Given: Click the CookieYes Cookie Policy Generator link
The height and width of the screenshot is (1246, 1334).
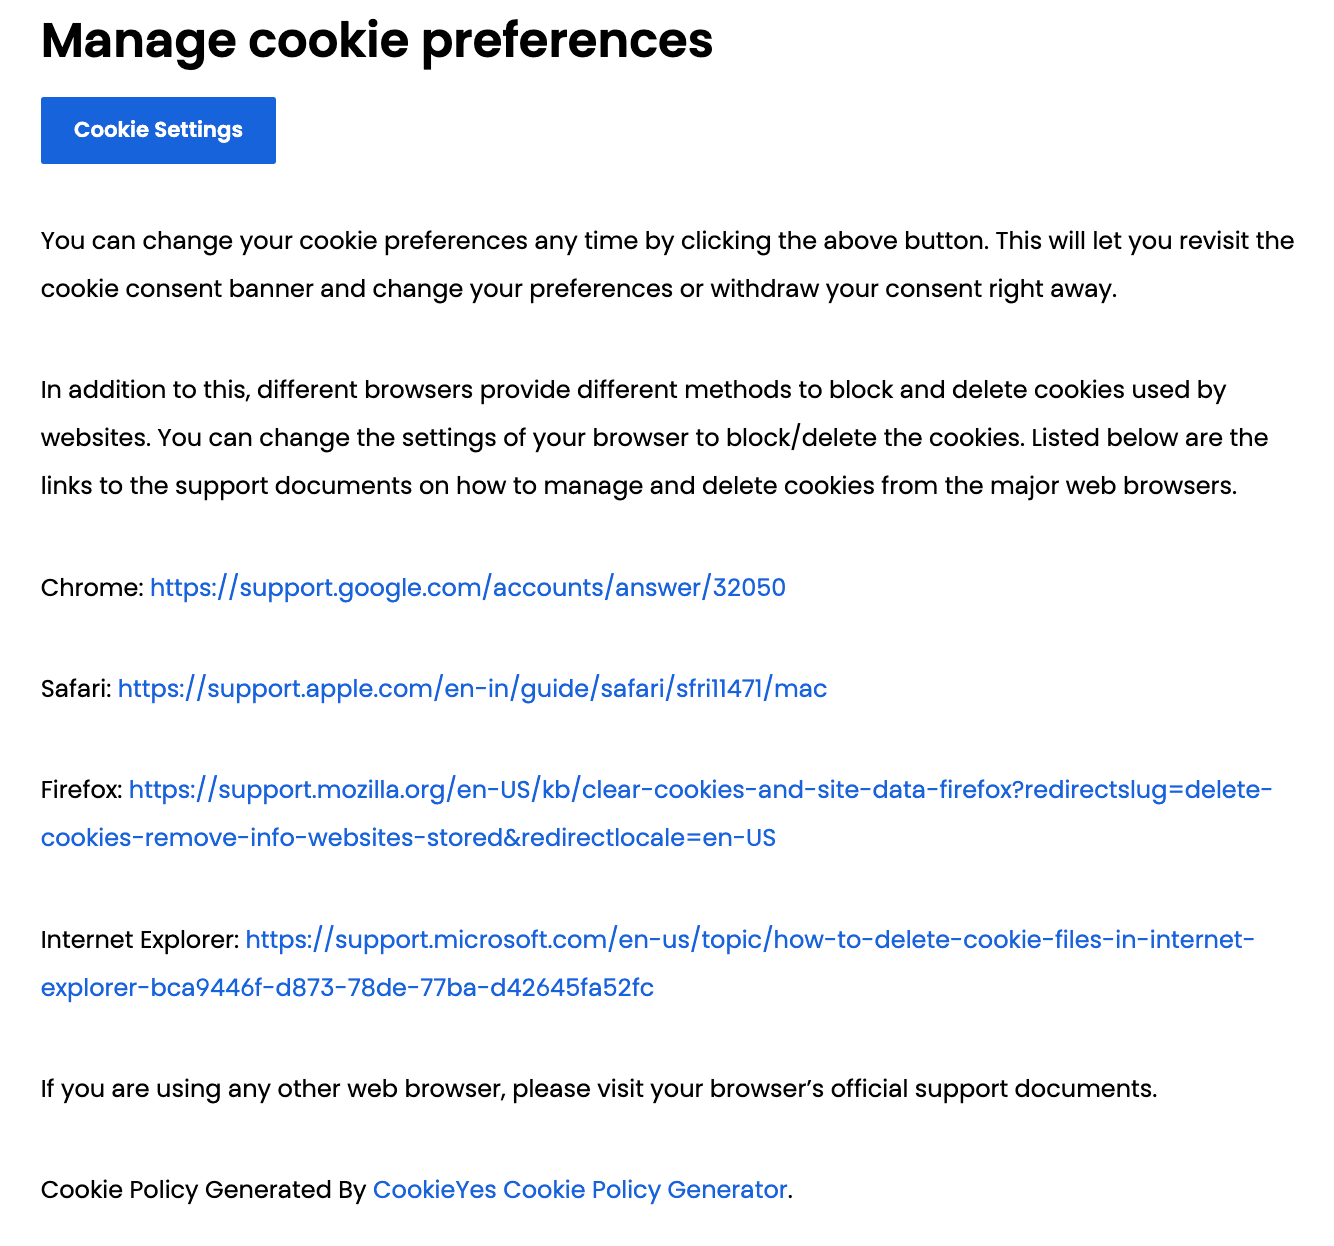Looking at the screenshot, I should 580,1189.
